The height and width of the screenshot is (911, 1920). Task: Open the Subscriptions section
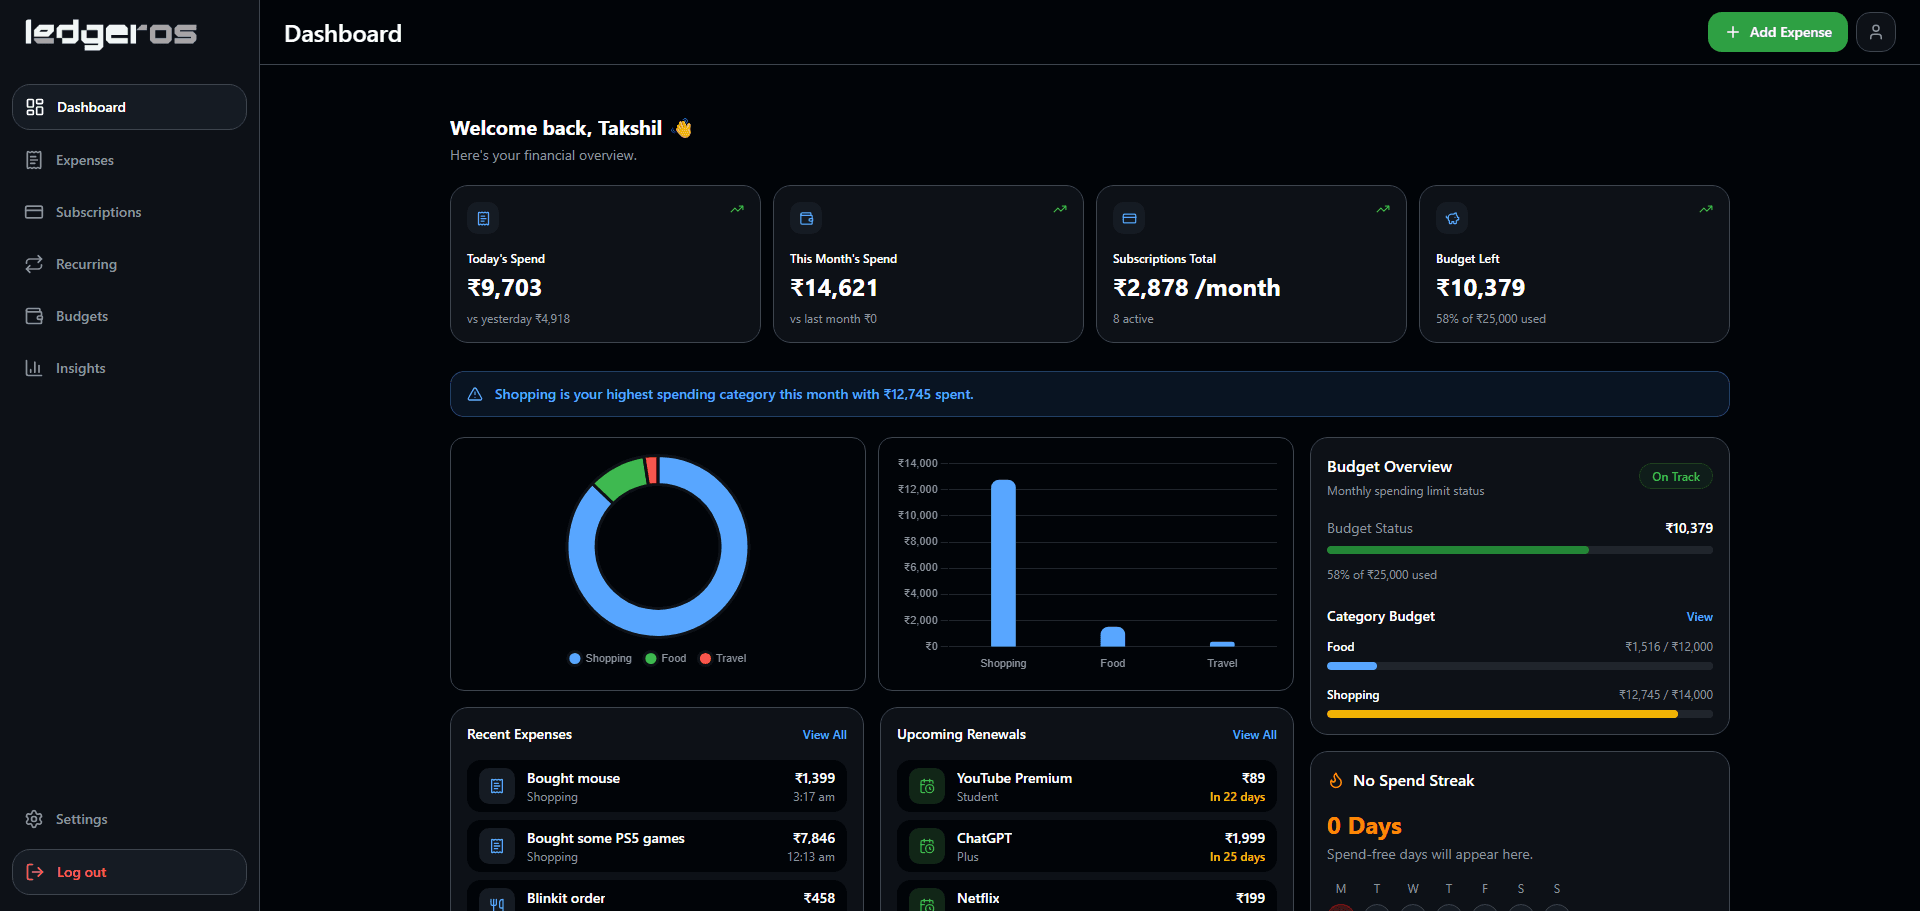click(x=129, y=212)
